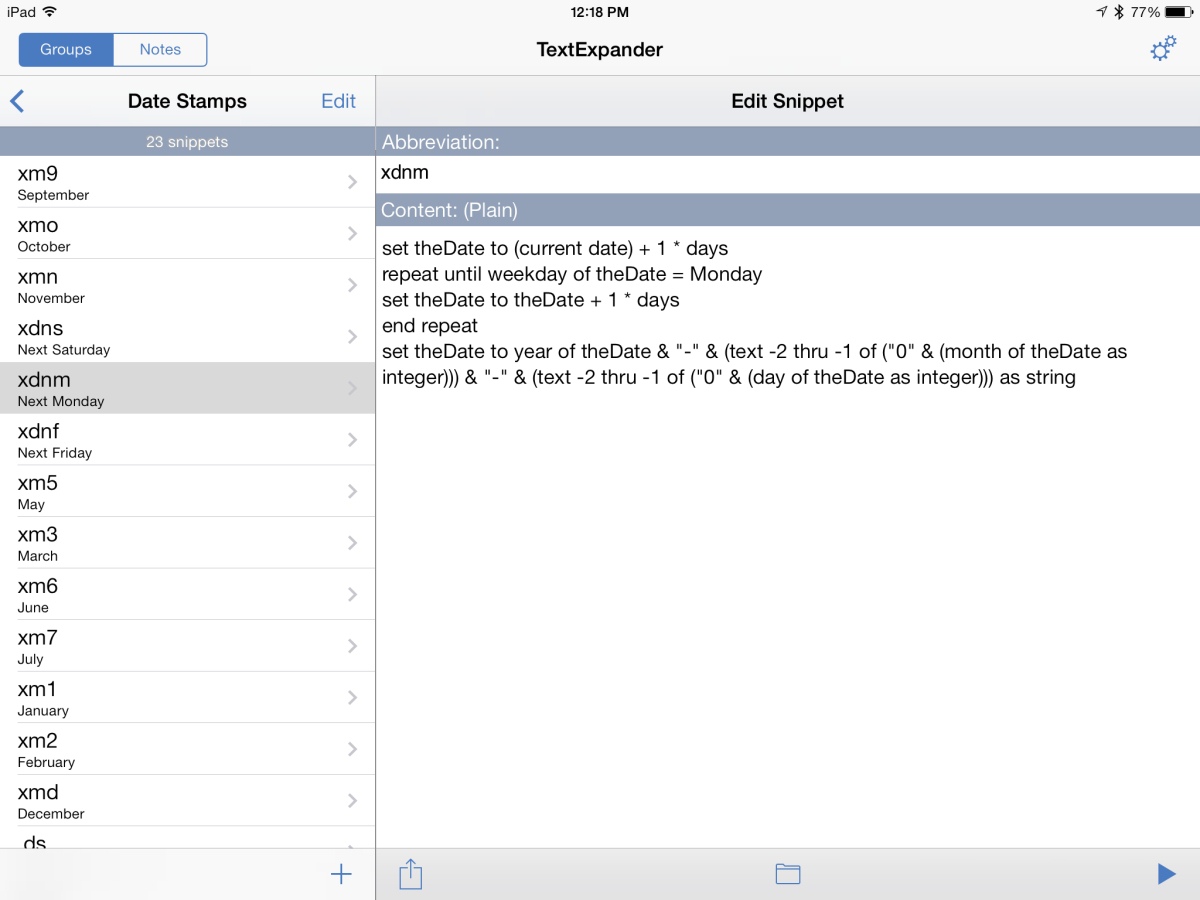Edit the Abbreviation field containing xdnm
This screenshot has width=1200, height=900.
[788, 173]
